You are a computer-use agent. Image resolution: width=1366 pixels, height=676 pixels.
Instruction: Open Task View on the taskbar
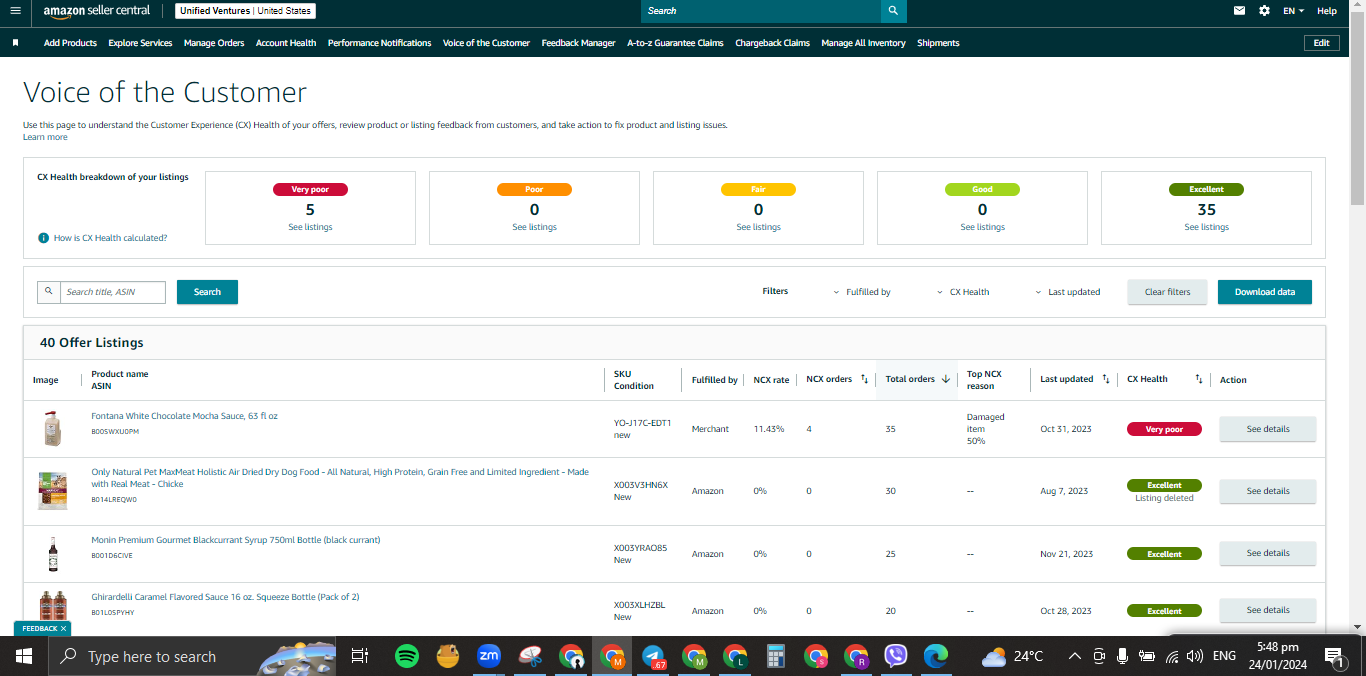[x=360, y=656]
